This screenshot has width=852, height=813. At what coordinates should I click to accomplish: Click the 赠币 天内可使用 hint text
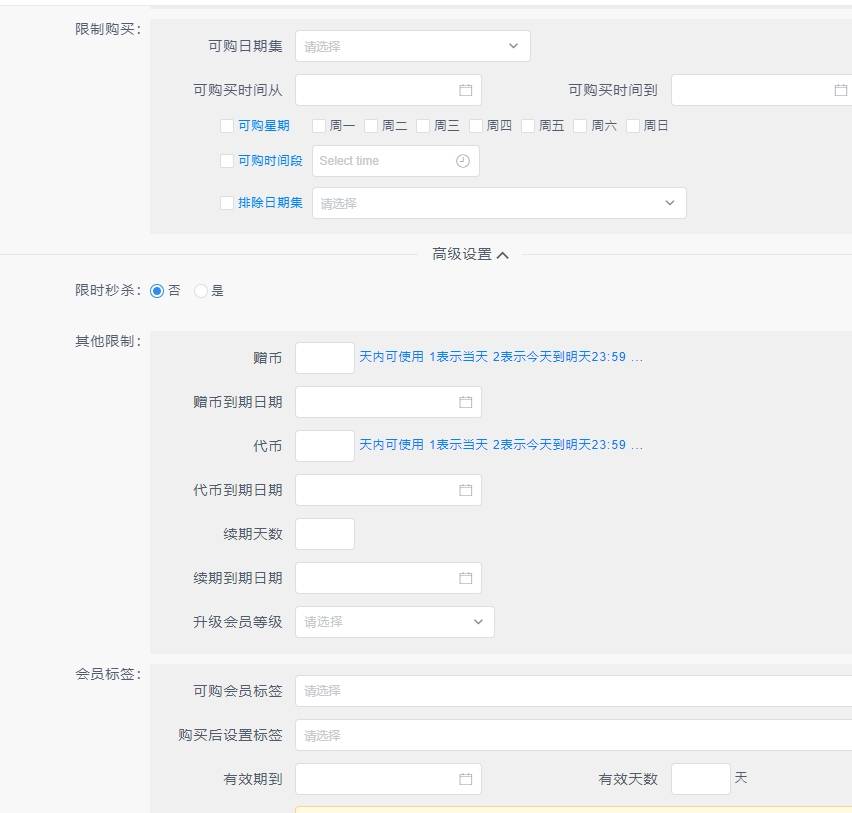tap(501, 357)
